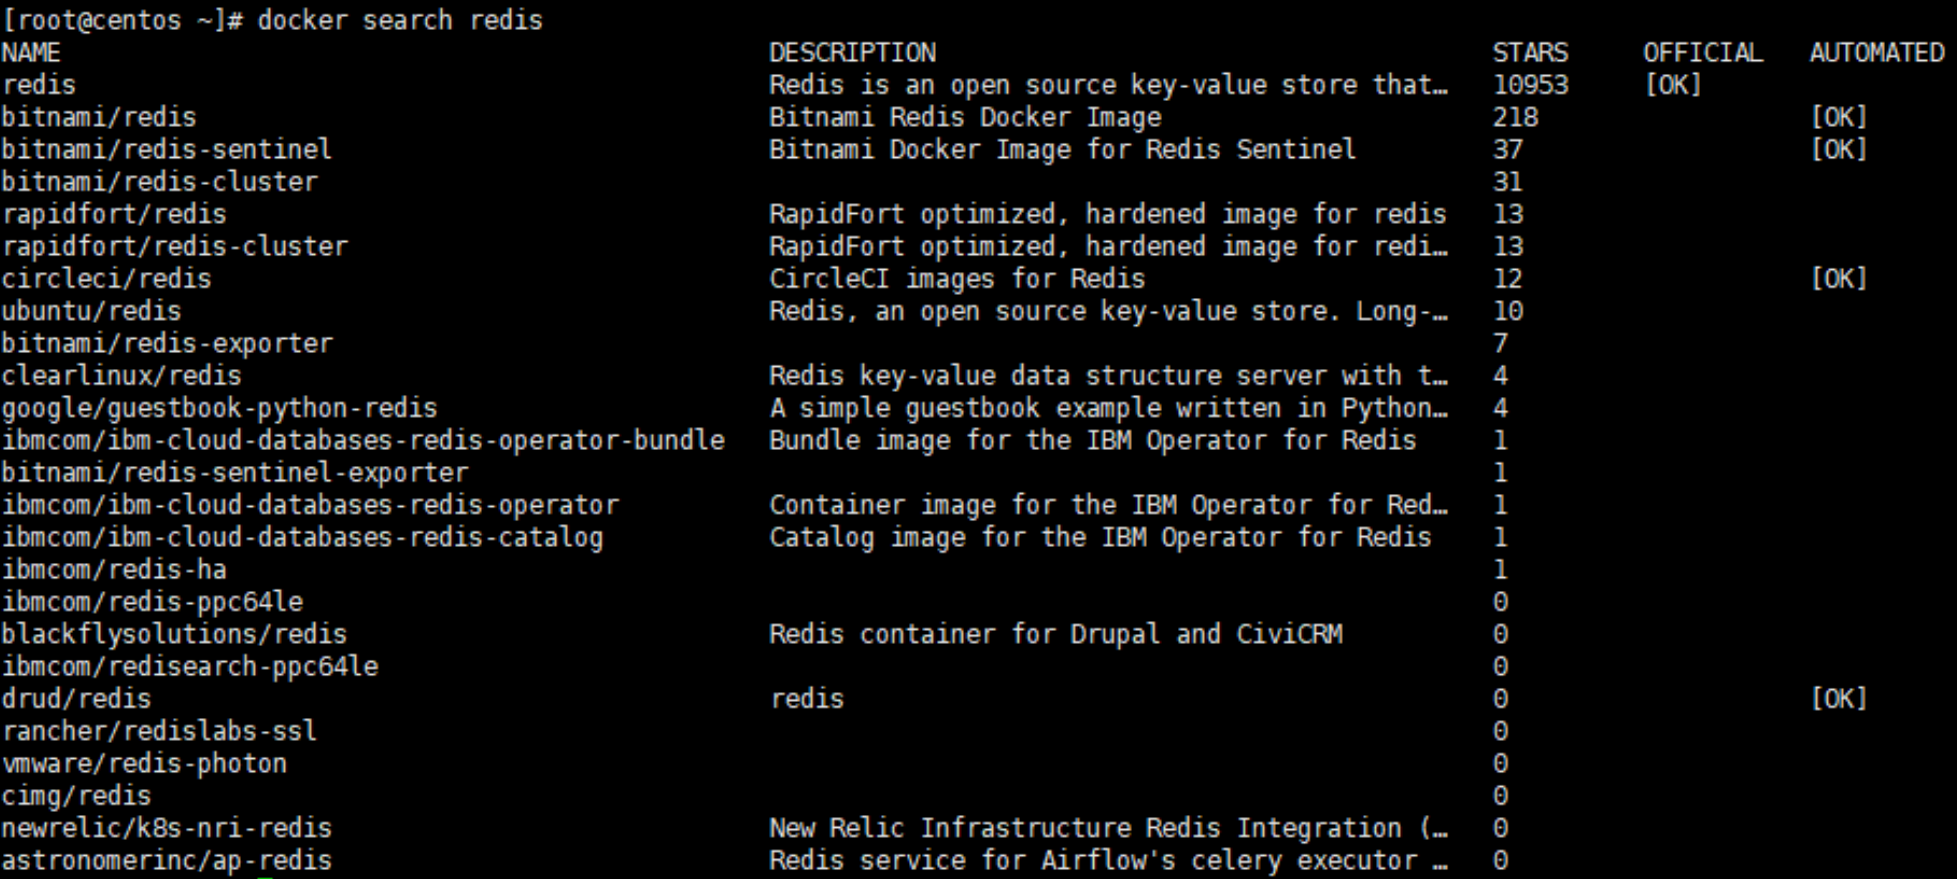Click the vmware/redis-photon name
Screen dimensions: 1957x879
tap(144, 763)
